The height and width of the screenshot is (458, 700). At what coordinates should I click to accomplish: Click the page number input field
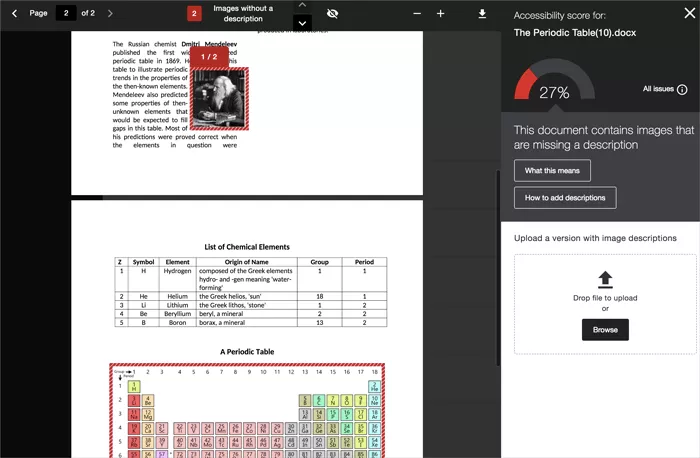pyautogui.click(x=67, y=13)
